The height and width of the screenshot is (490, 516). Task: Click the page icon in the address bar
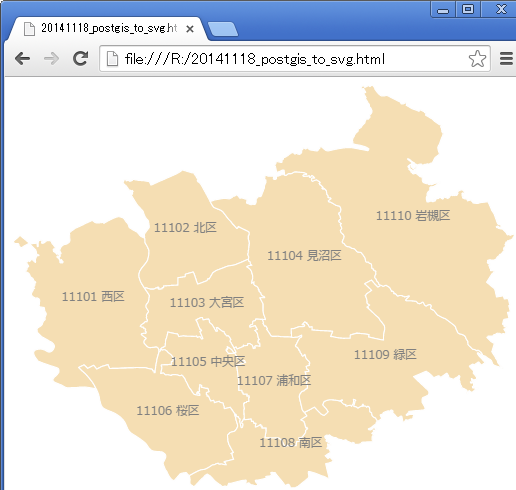click(x=112, y=59)
